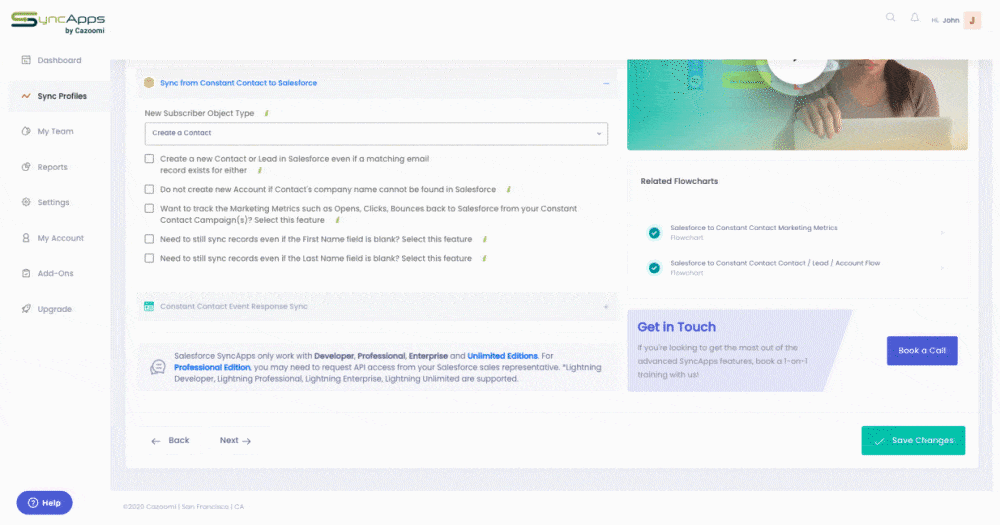Enable tracking Marketing Metrics checkbox
Image resolution: width=1000 pixels, height=525 pixels.
(x=149, y=209)
